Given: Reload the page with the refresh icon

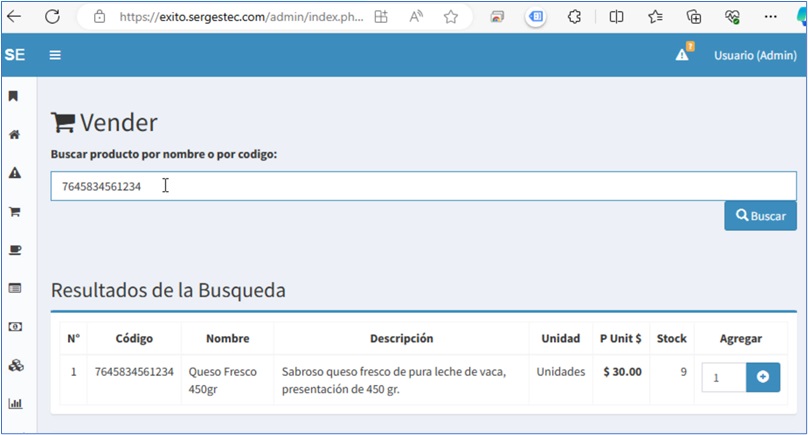Looking at the screenshot, I should 52,16.
